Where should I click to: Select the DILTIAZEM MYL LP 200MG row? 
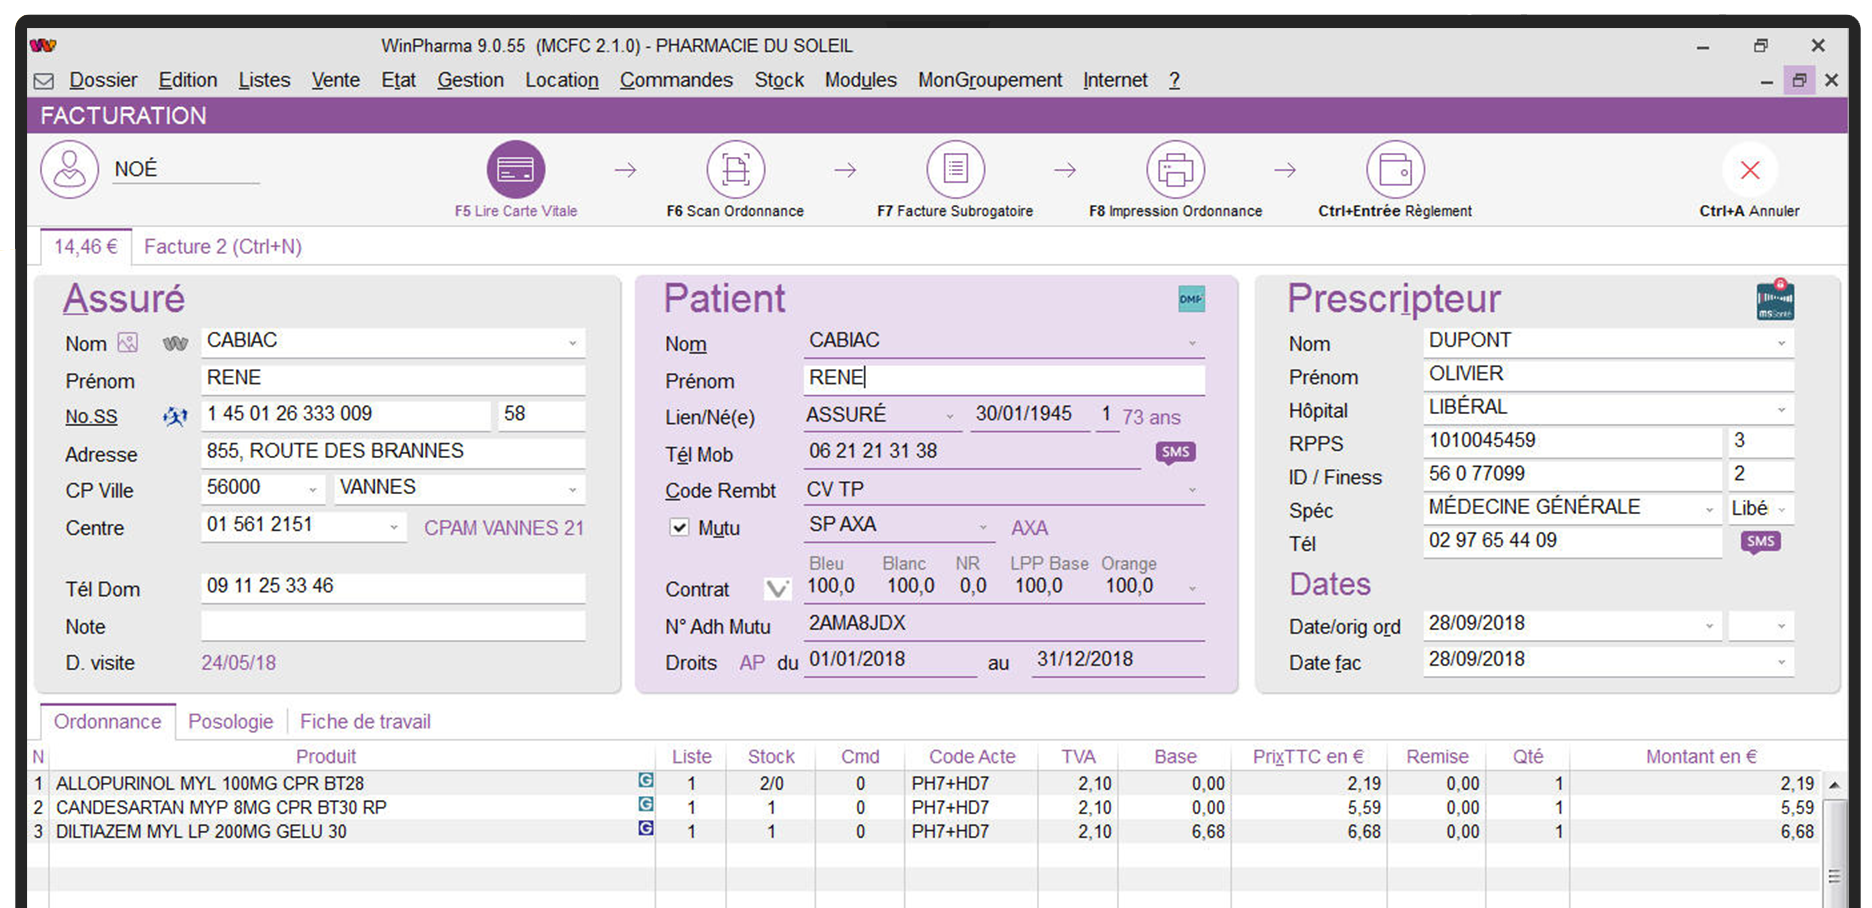click(925, 831)
